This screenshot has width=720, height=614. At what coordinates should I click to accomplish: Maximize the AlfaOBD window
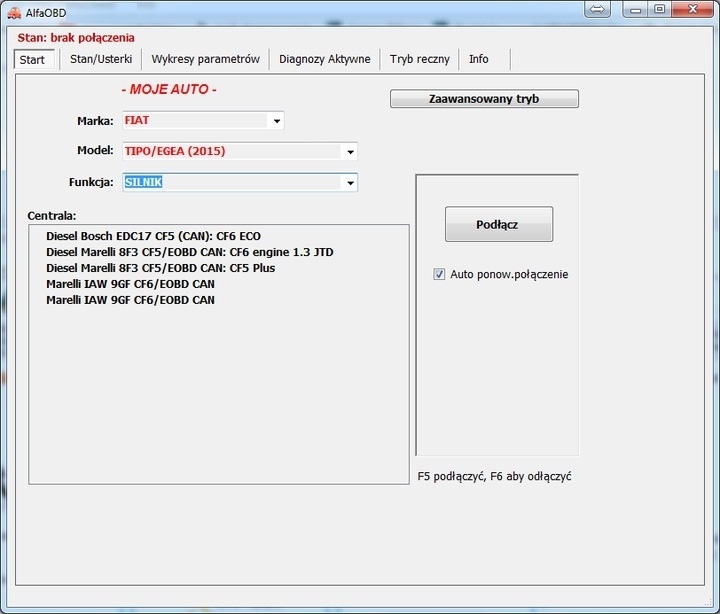coord(659,10)
